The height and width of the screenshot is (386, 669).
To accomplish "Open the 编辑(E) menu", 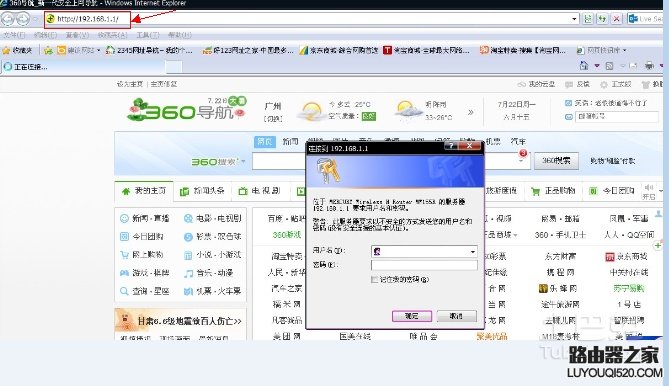I will click(x=45, y=35).
